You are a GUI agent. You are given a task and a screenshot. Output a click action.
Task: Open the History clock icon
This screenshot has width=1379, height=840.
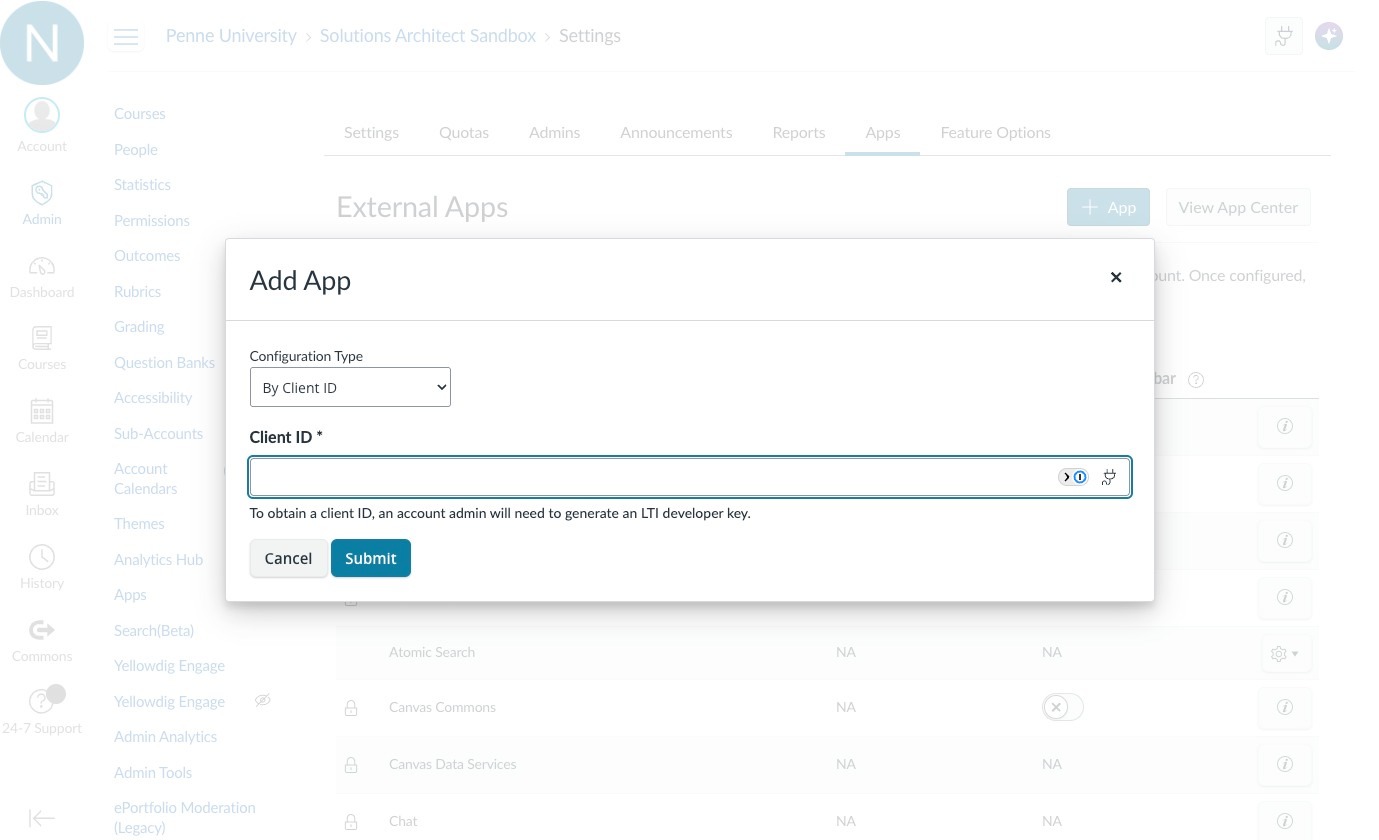pos(42,557)
